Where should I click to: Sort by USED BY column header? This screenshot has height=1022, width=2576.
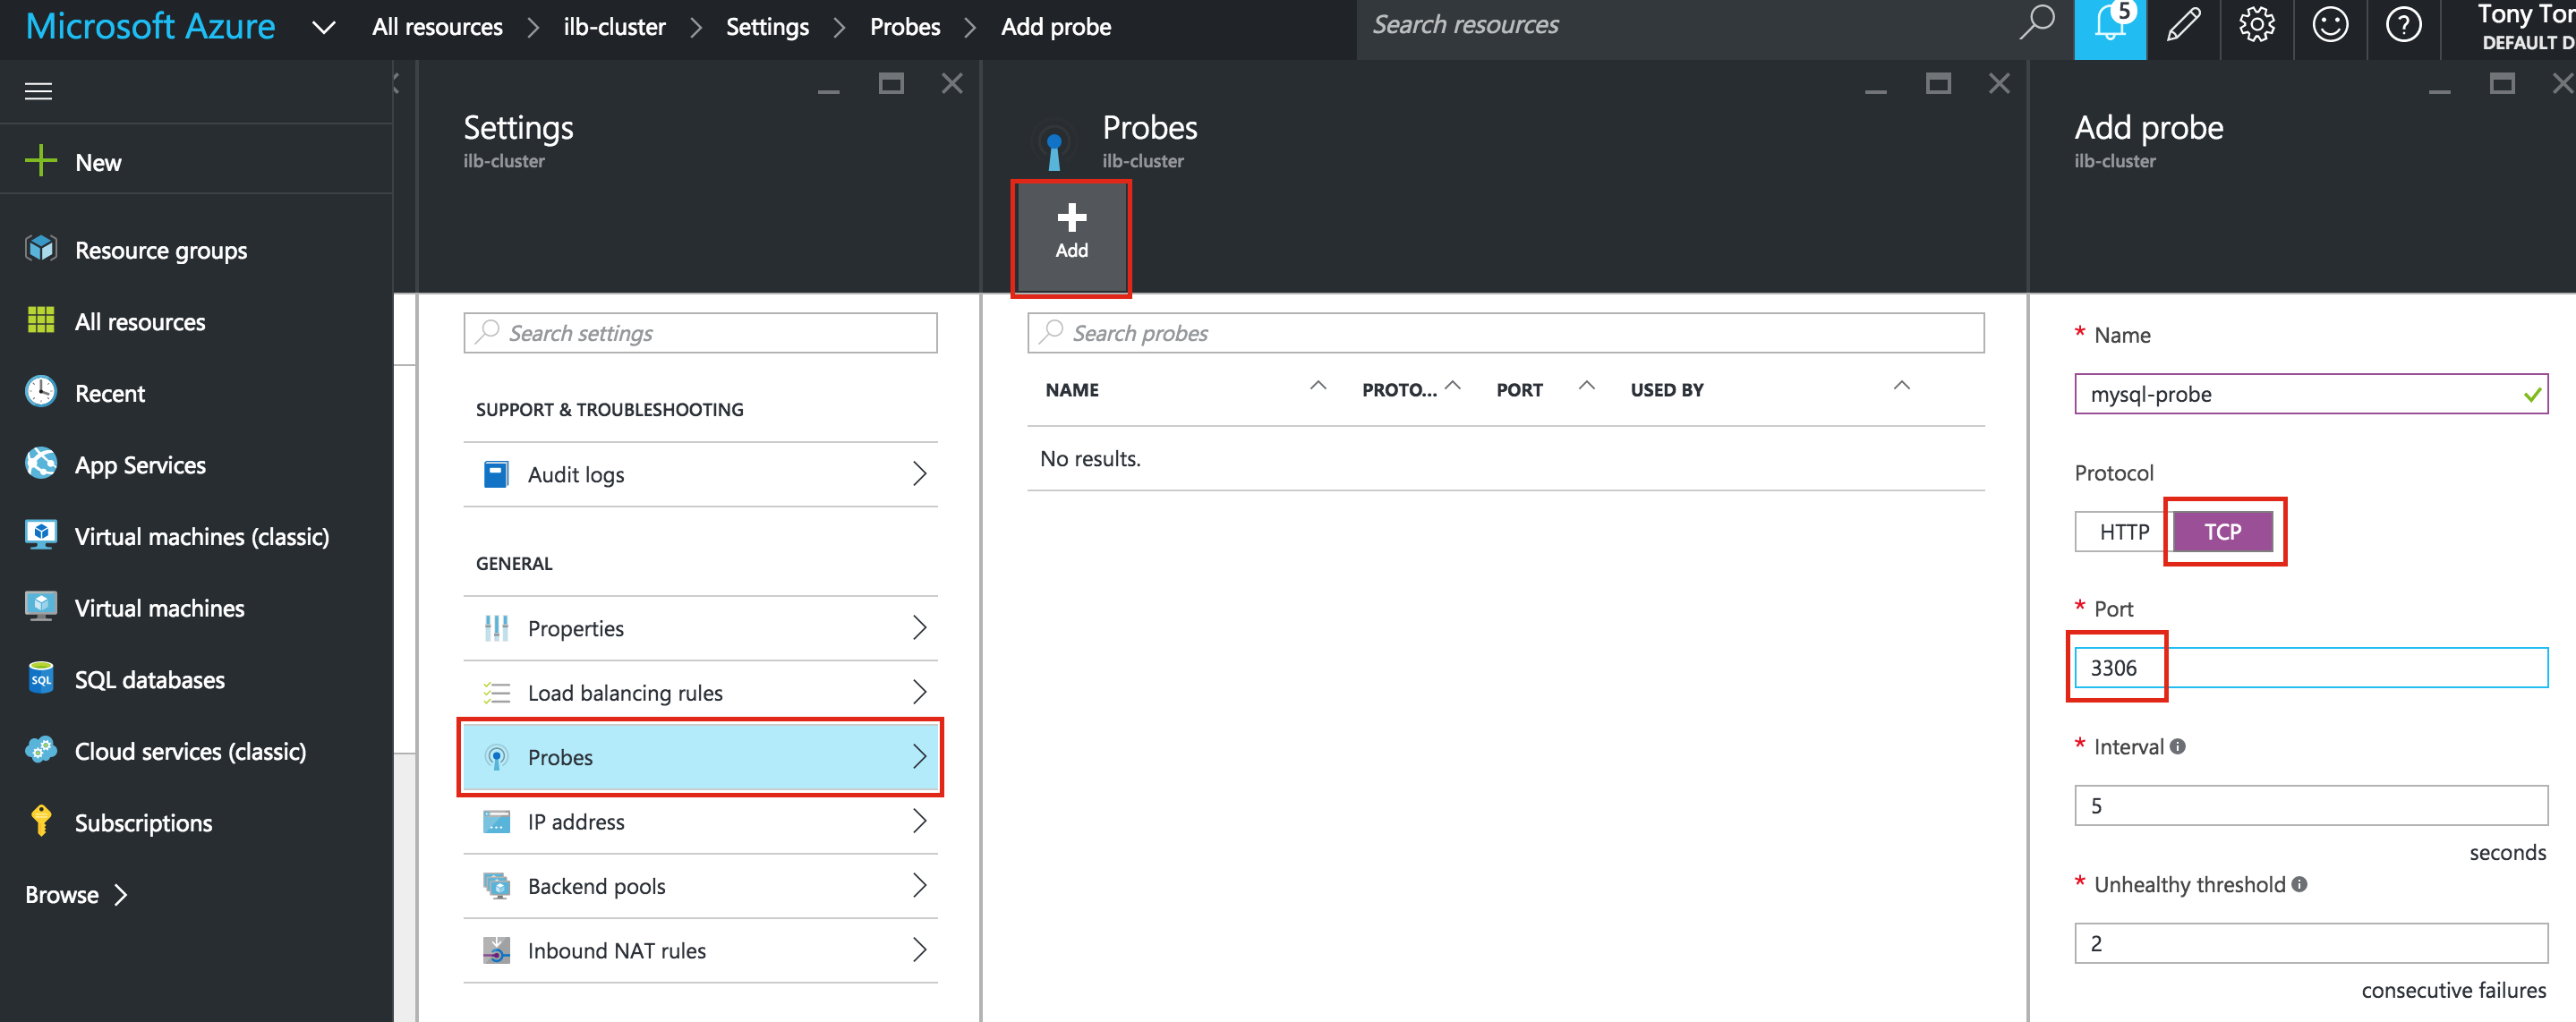(1666, 390)
